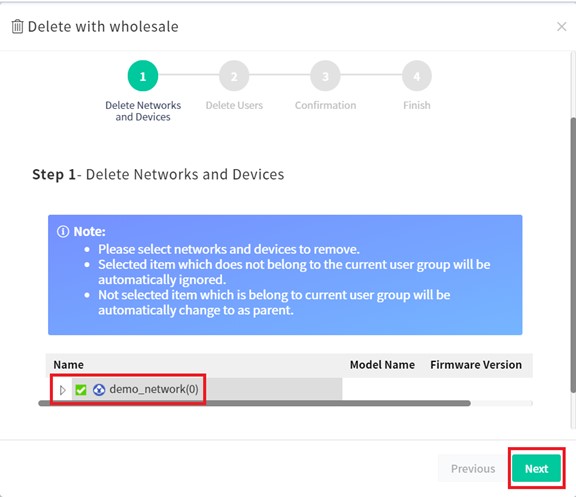Close the Delete with wholesale dialog
Screen dimensions: 576x497
(561, 27)
